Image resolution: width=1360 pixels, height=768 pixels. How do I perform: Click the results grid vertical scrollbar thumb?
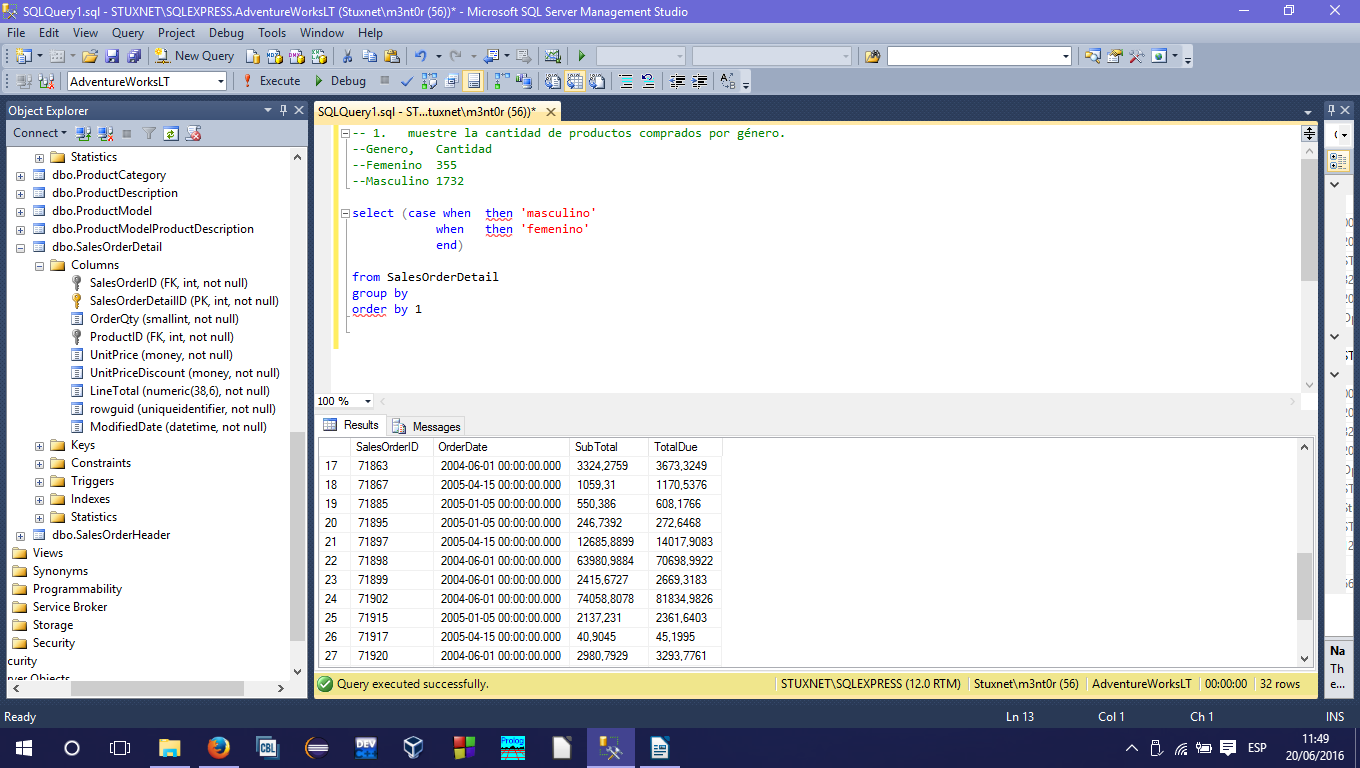1304,587
